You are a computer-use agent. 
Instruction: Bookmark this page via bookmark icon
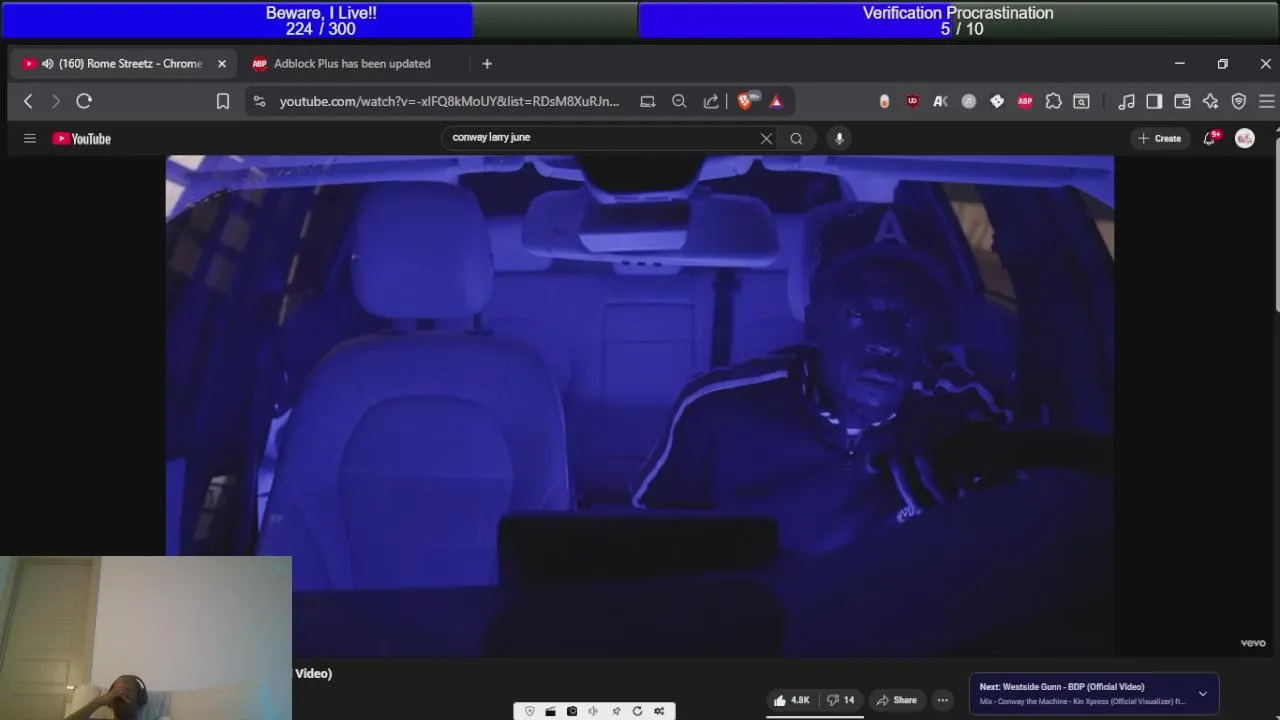(x=223, y=101)
